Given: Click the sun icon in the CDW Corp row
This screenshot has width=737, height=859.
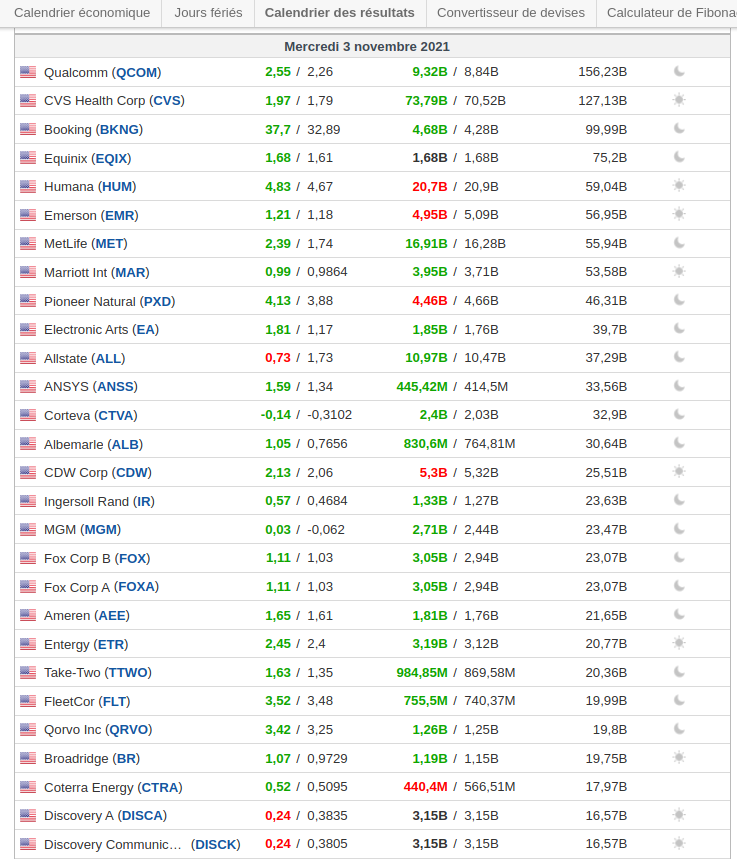Looking at the screenshot, I should (679, 472).
